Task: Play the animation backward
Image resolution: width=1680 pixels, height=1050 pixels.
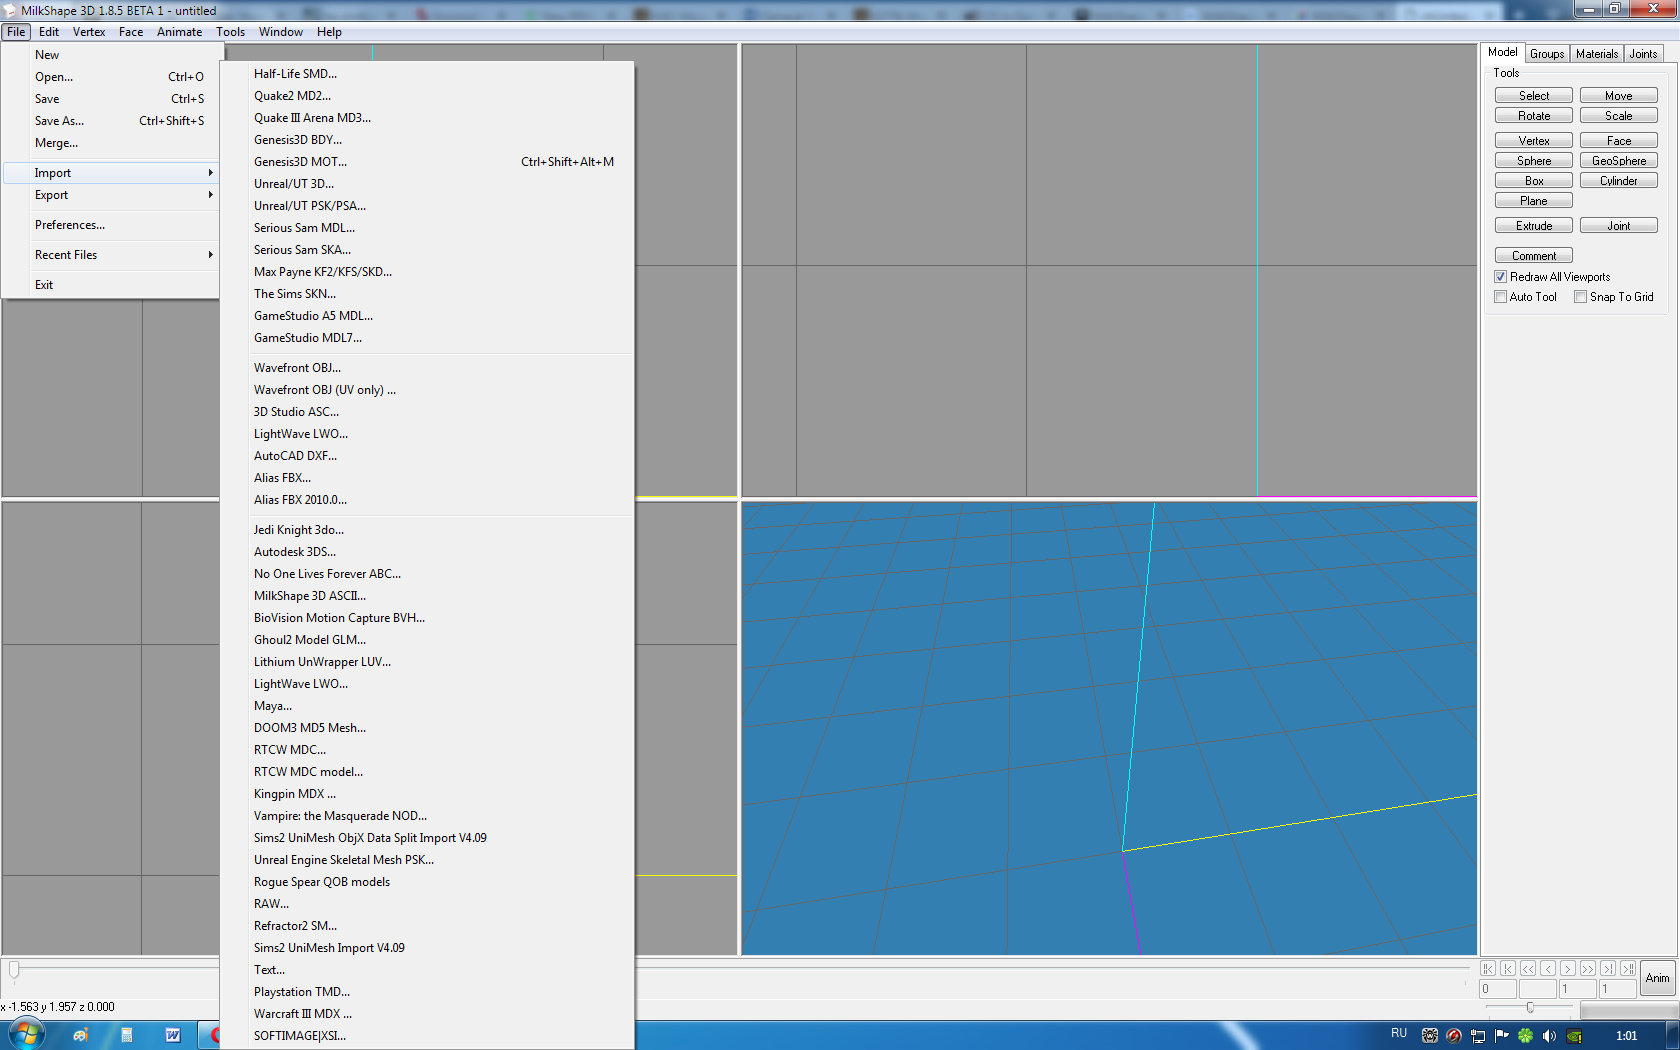Action: point(1528,968)
